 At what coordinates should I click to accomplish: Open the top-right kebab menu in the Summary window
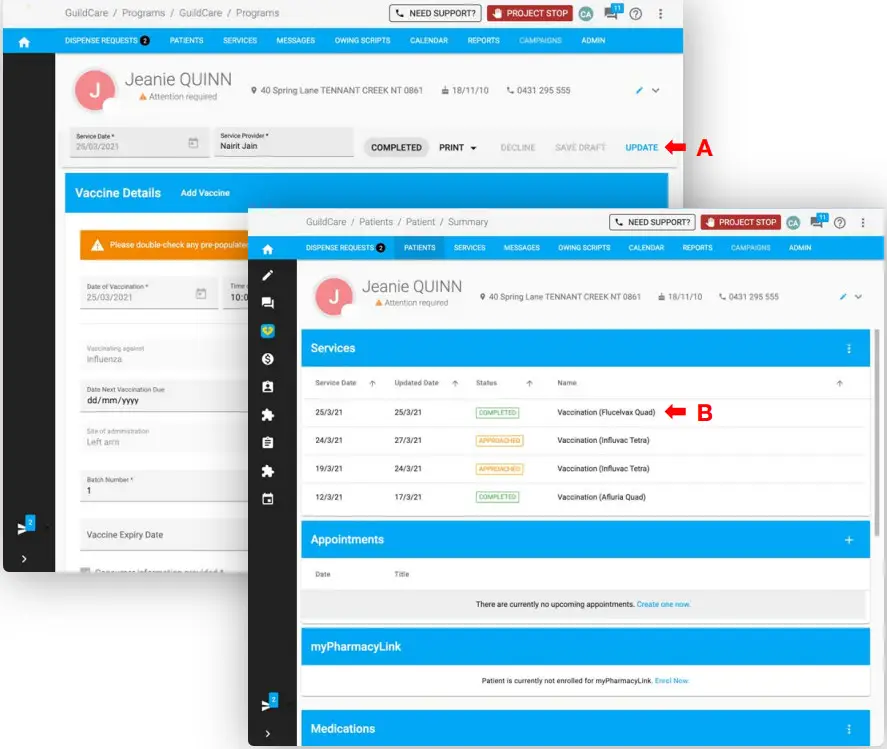click(863, 222)
